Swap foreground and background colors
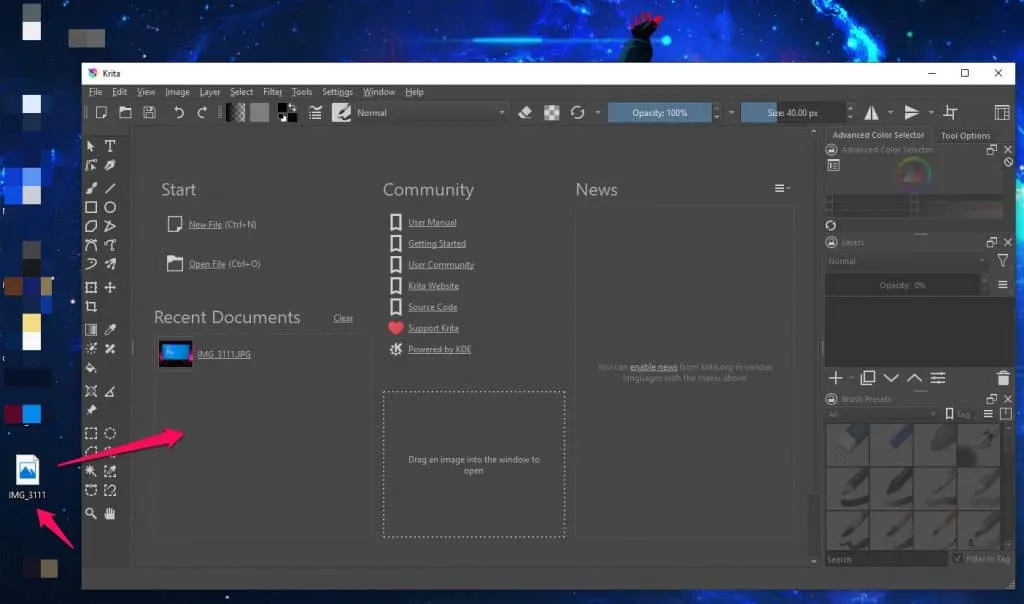The image size is (1024, 604). point(291,108)
